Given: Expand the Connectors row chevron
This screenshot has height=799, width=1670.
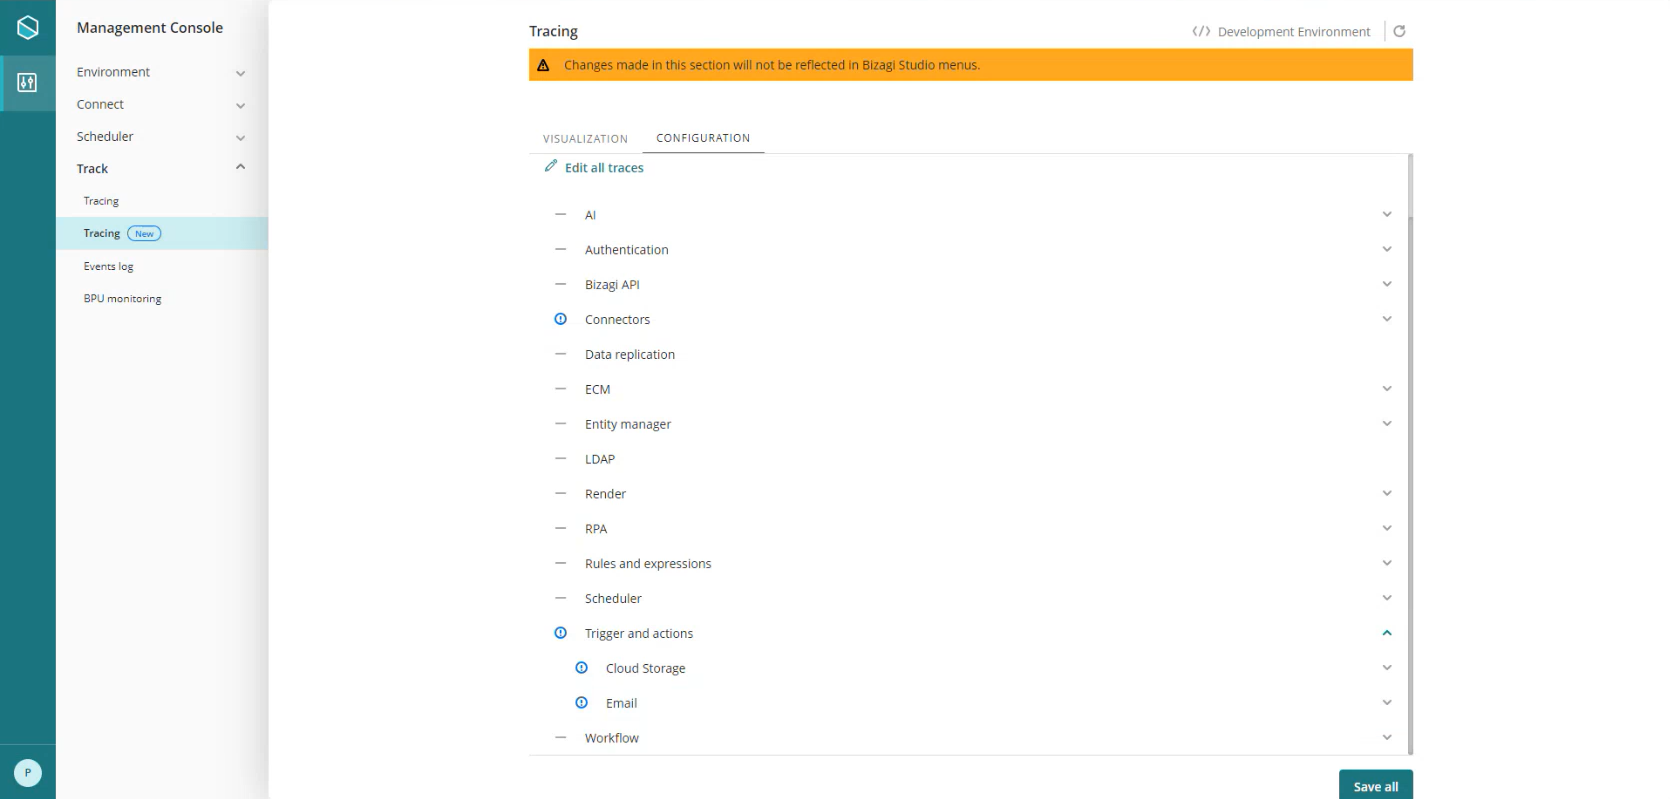Looking at the screenshot, I should tap(1387, 319).
